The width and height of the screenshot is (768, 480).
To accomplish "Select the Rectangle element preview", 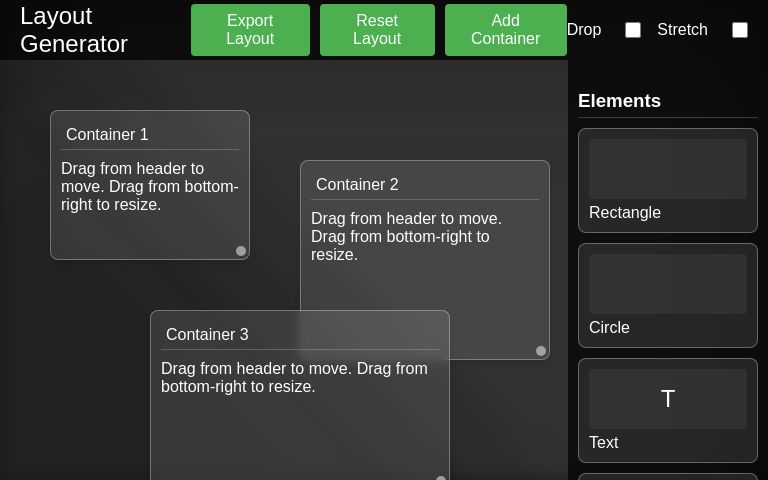I will click(667, 169).
